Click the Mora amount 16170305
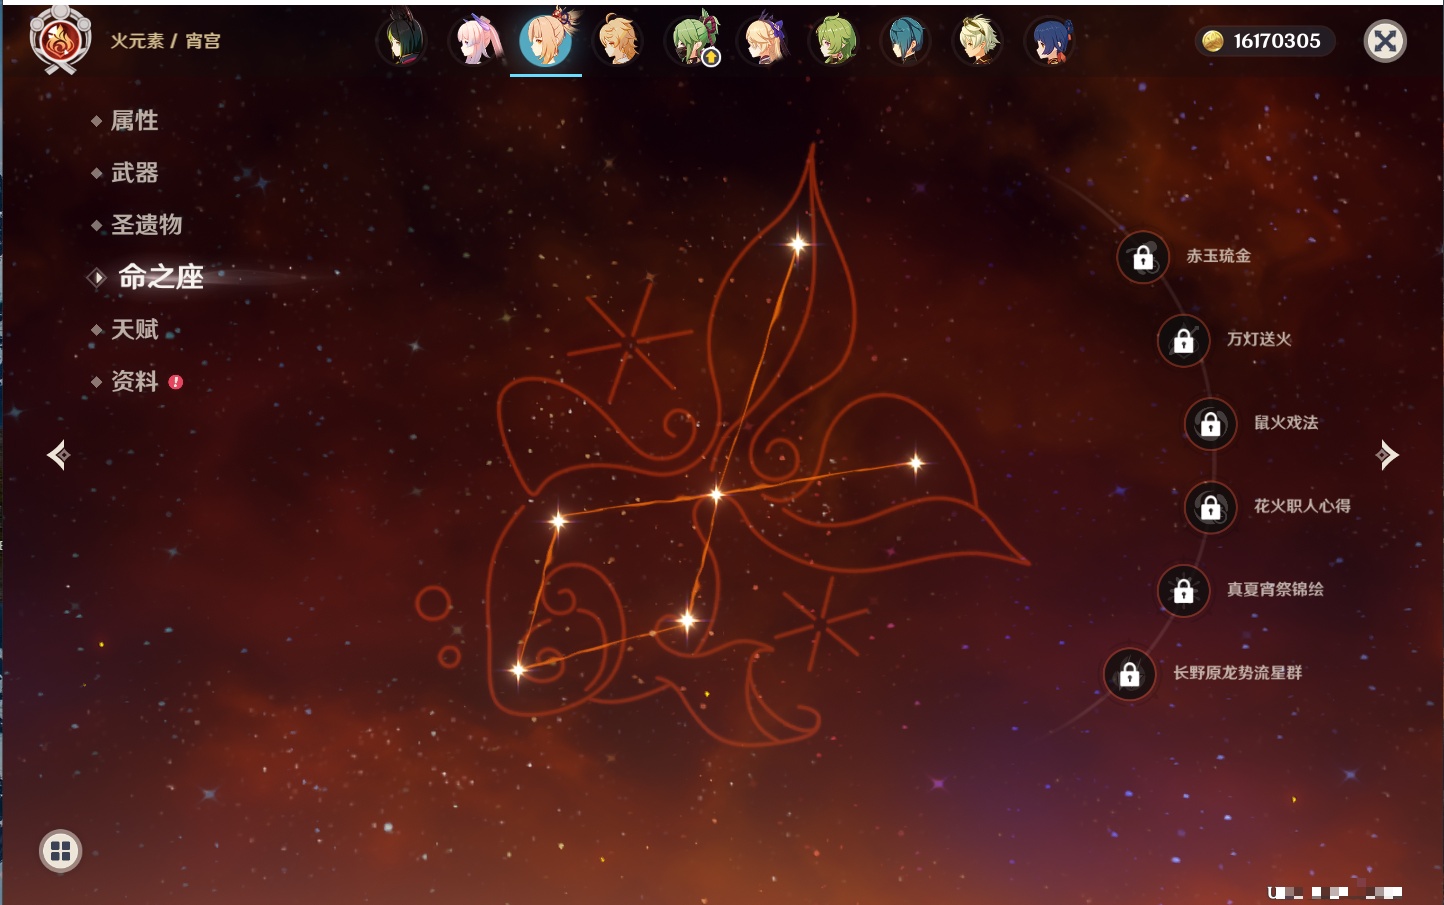The width and height of the screenshot is (1444, 905). pyautogui.click(x=1277, y=41)
